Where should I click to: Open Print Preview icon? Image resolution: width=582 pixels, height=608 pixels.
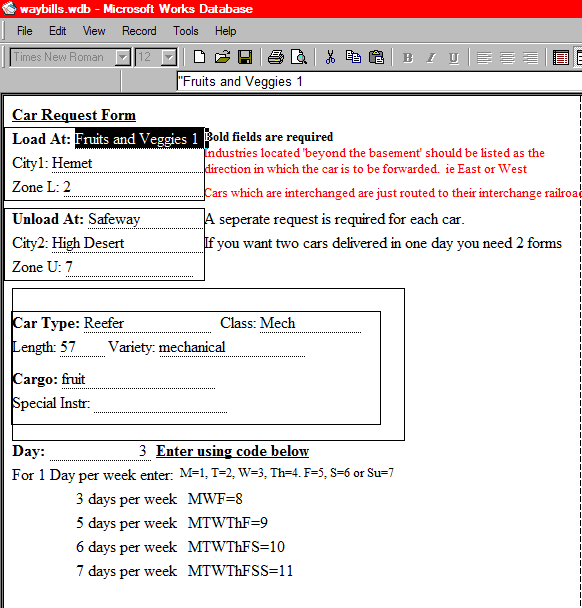299,57
